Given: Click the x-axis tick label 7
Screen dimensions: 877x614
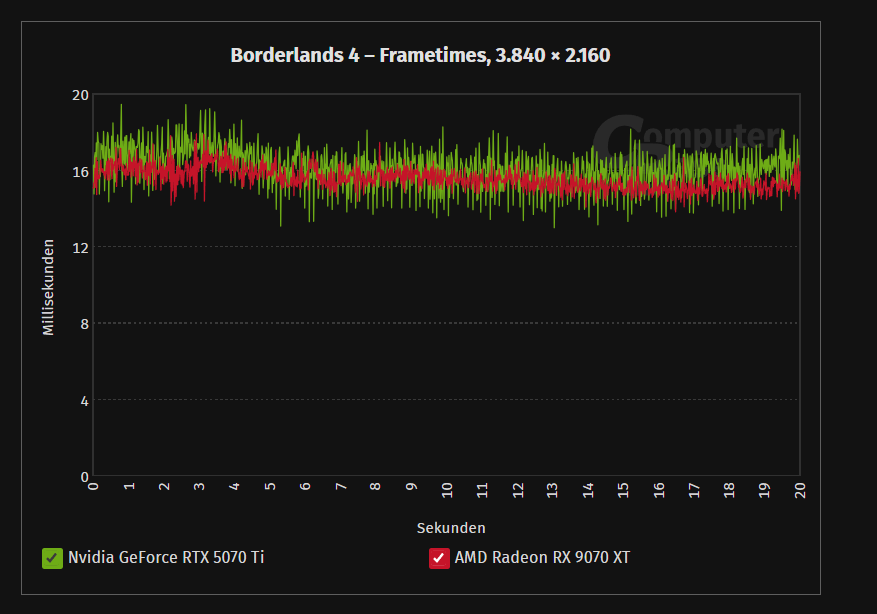Looking at the screenshot, I should (341, 487).
